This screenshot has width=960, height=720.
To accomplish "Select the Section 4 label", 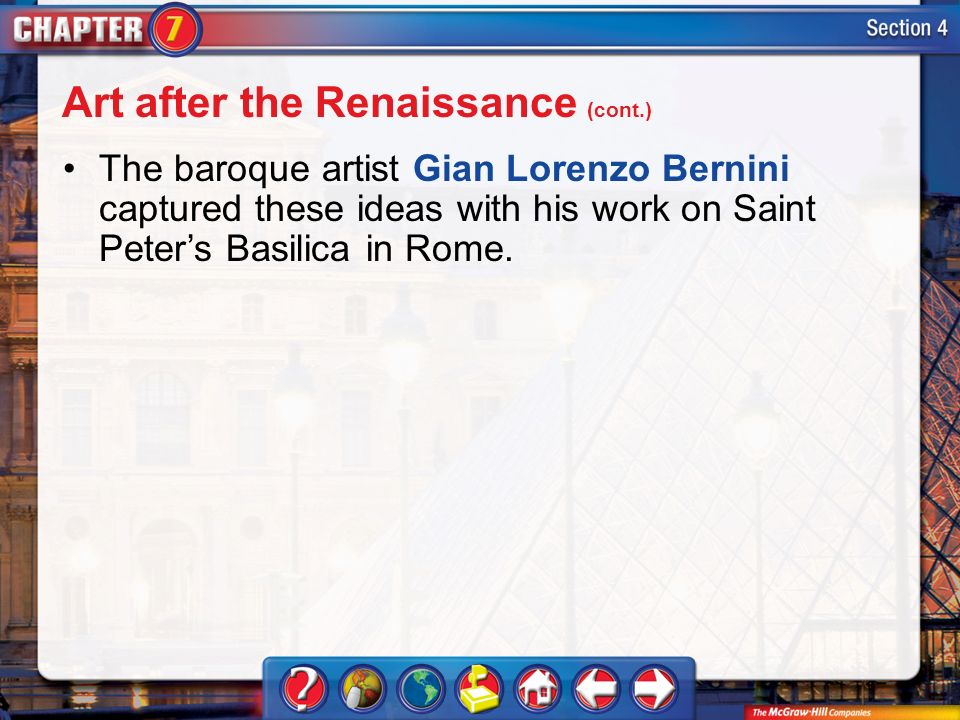I will tap(906, 28).
